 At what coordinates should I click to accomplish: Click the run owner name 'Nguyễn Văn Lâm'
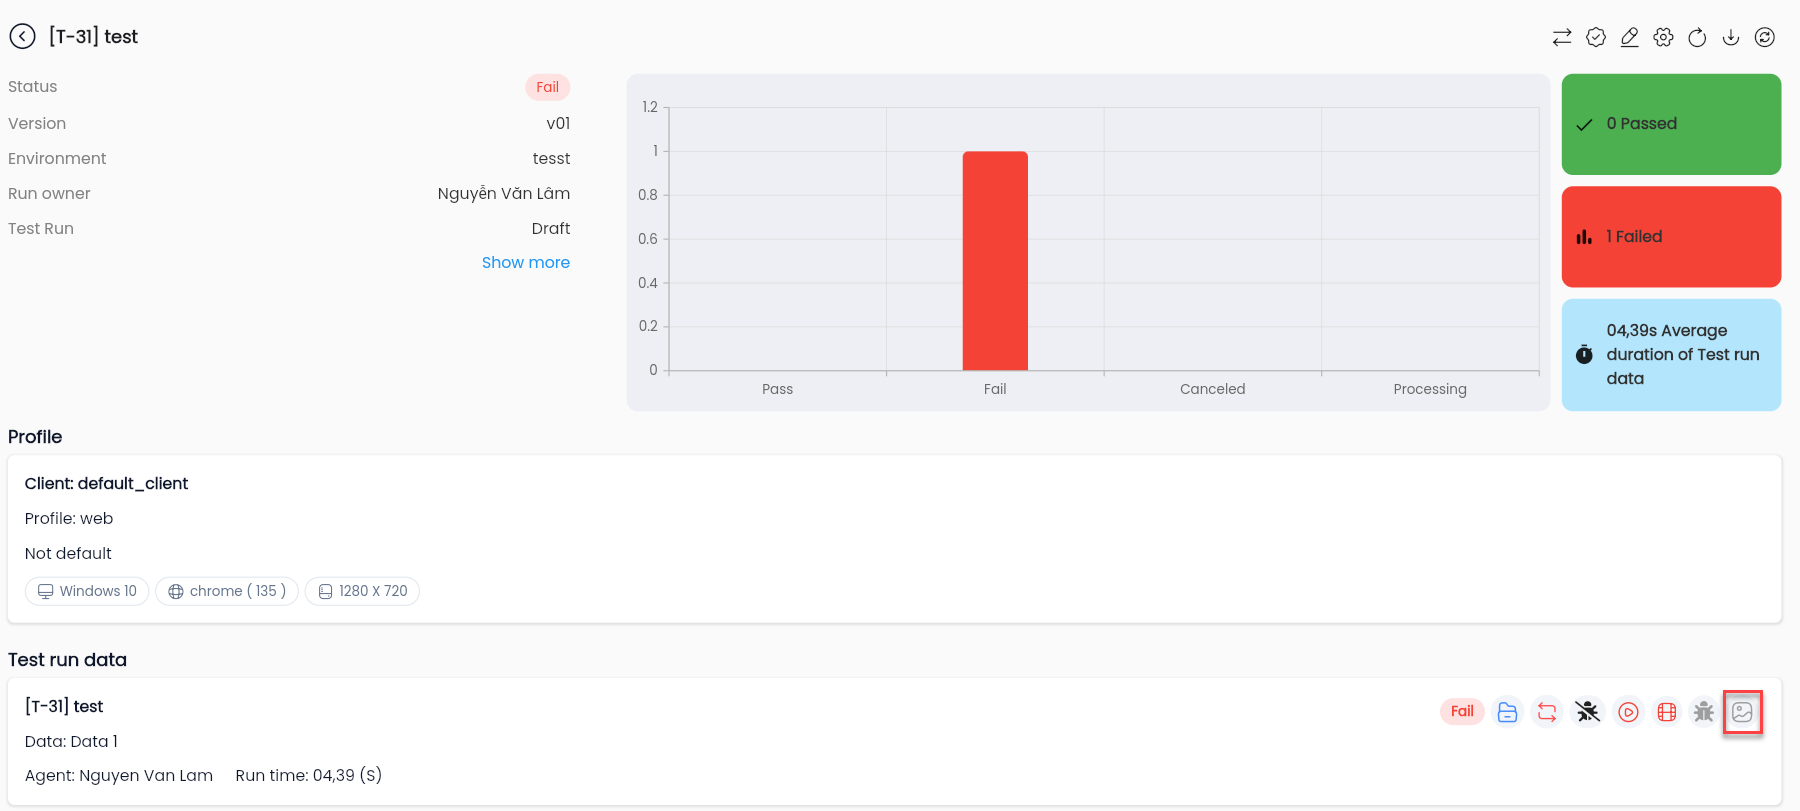(x=504, y=194)
